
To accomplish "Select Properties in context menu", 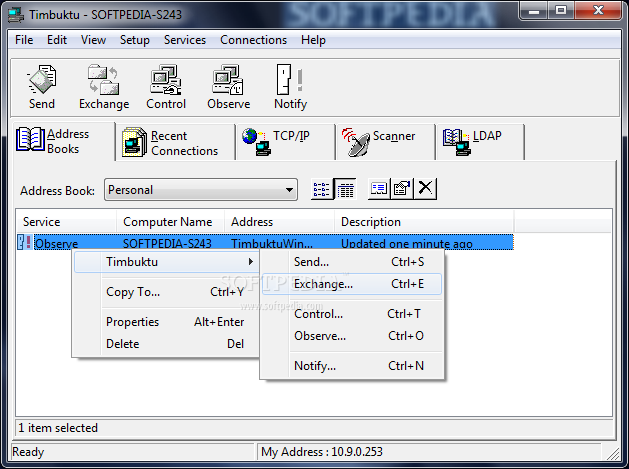I will (x=166, y=322).
